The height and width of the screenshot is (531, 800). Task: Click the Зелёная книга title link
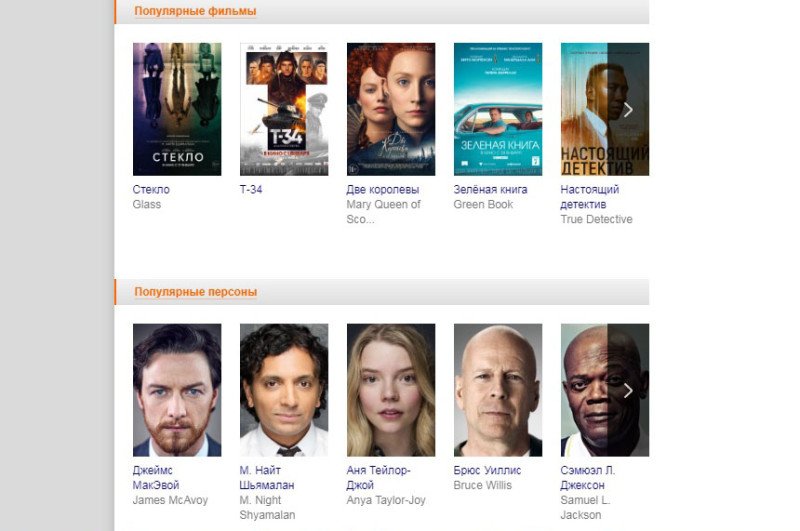tap(490, 189)
